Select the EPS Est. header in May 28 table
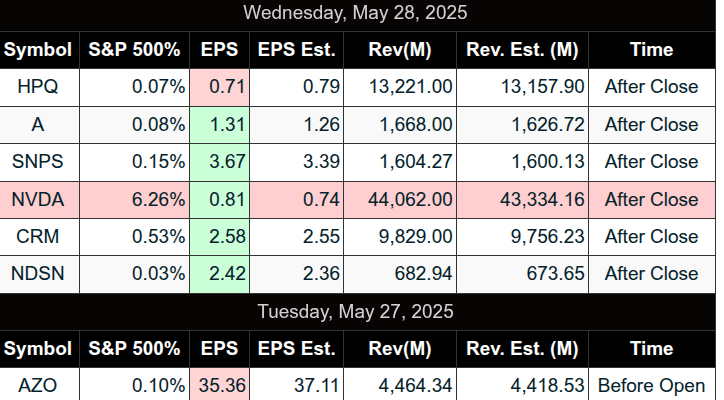 click(296, 50)
